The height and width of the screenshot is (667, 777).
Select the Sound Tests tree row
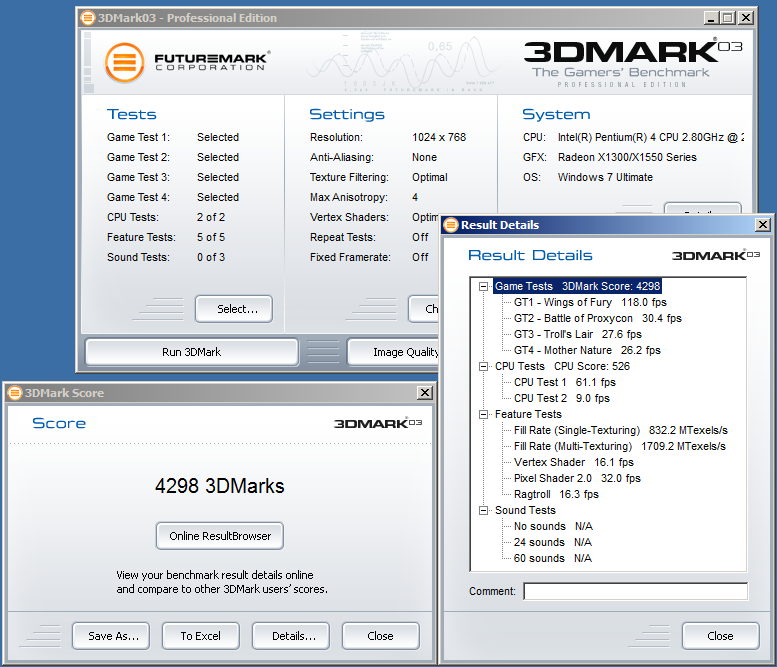pyautogui.click(x=525, y=510)
